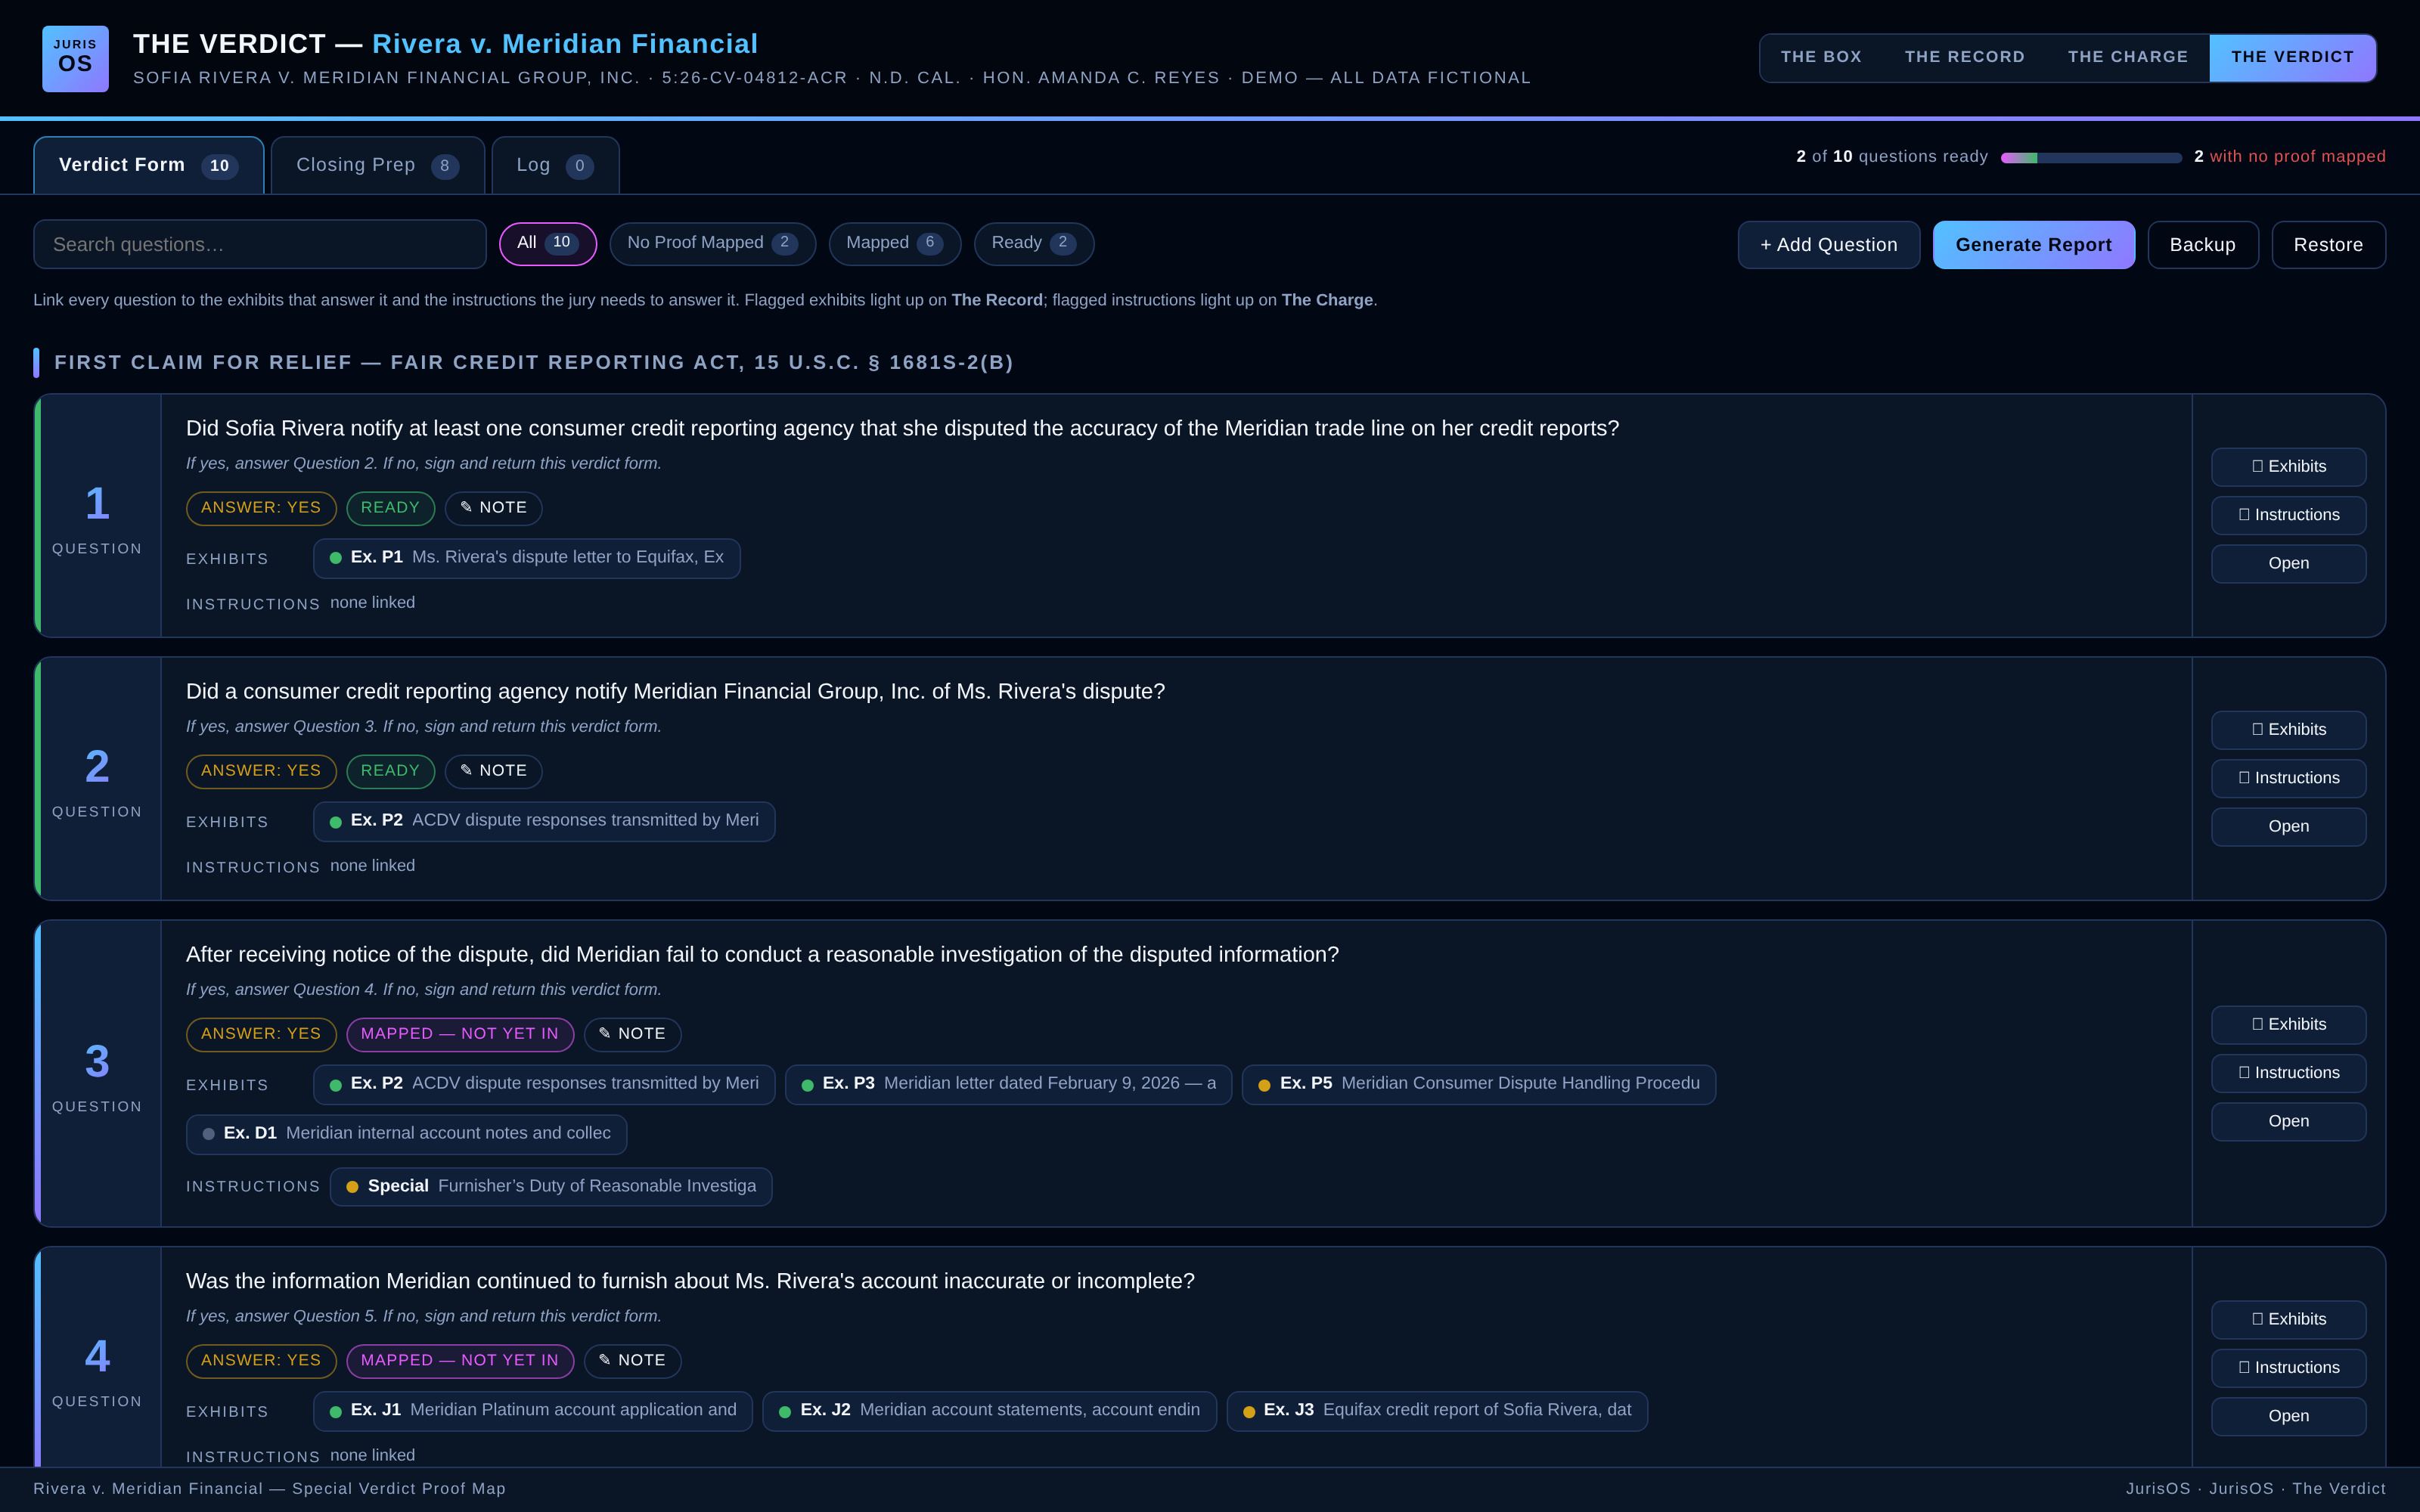2420x1512 pixels.
Task: Click Question 2 title about CRA notifying Meridian
Action: coord(675,692)
